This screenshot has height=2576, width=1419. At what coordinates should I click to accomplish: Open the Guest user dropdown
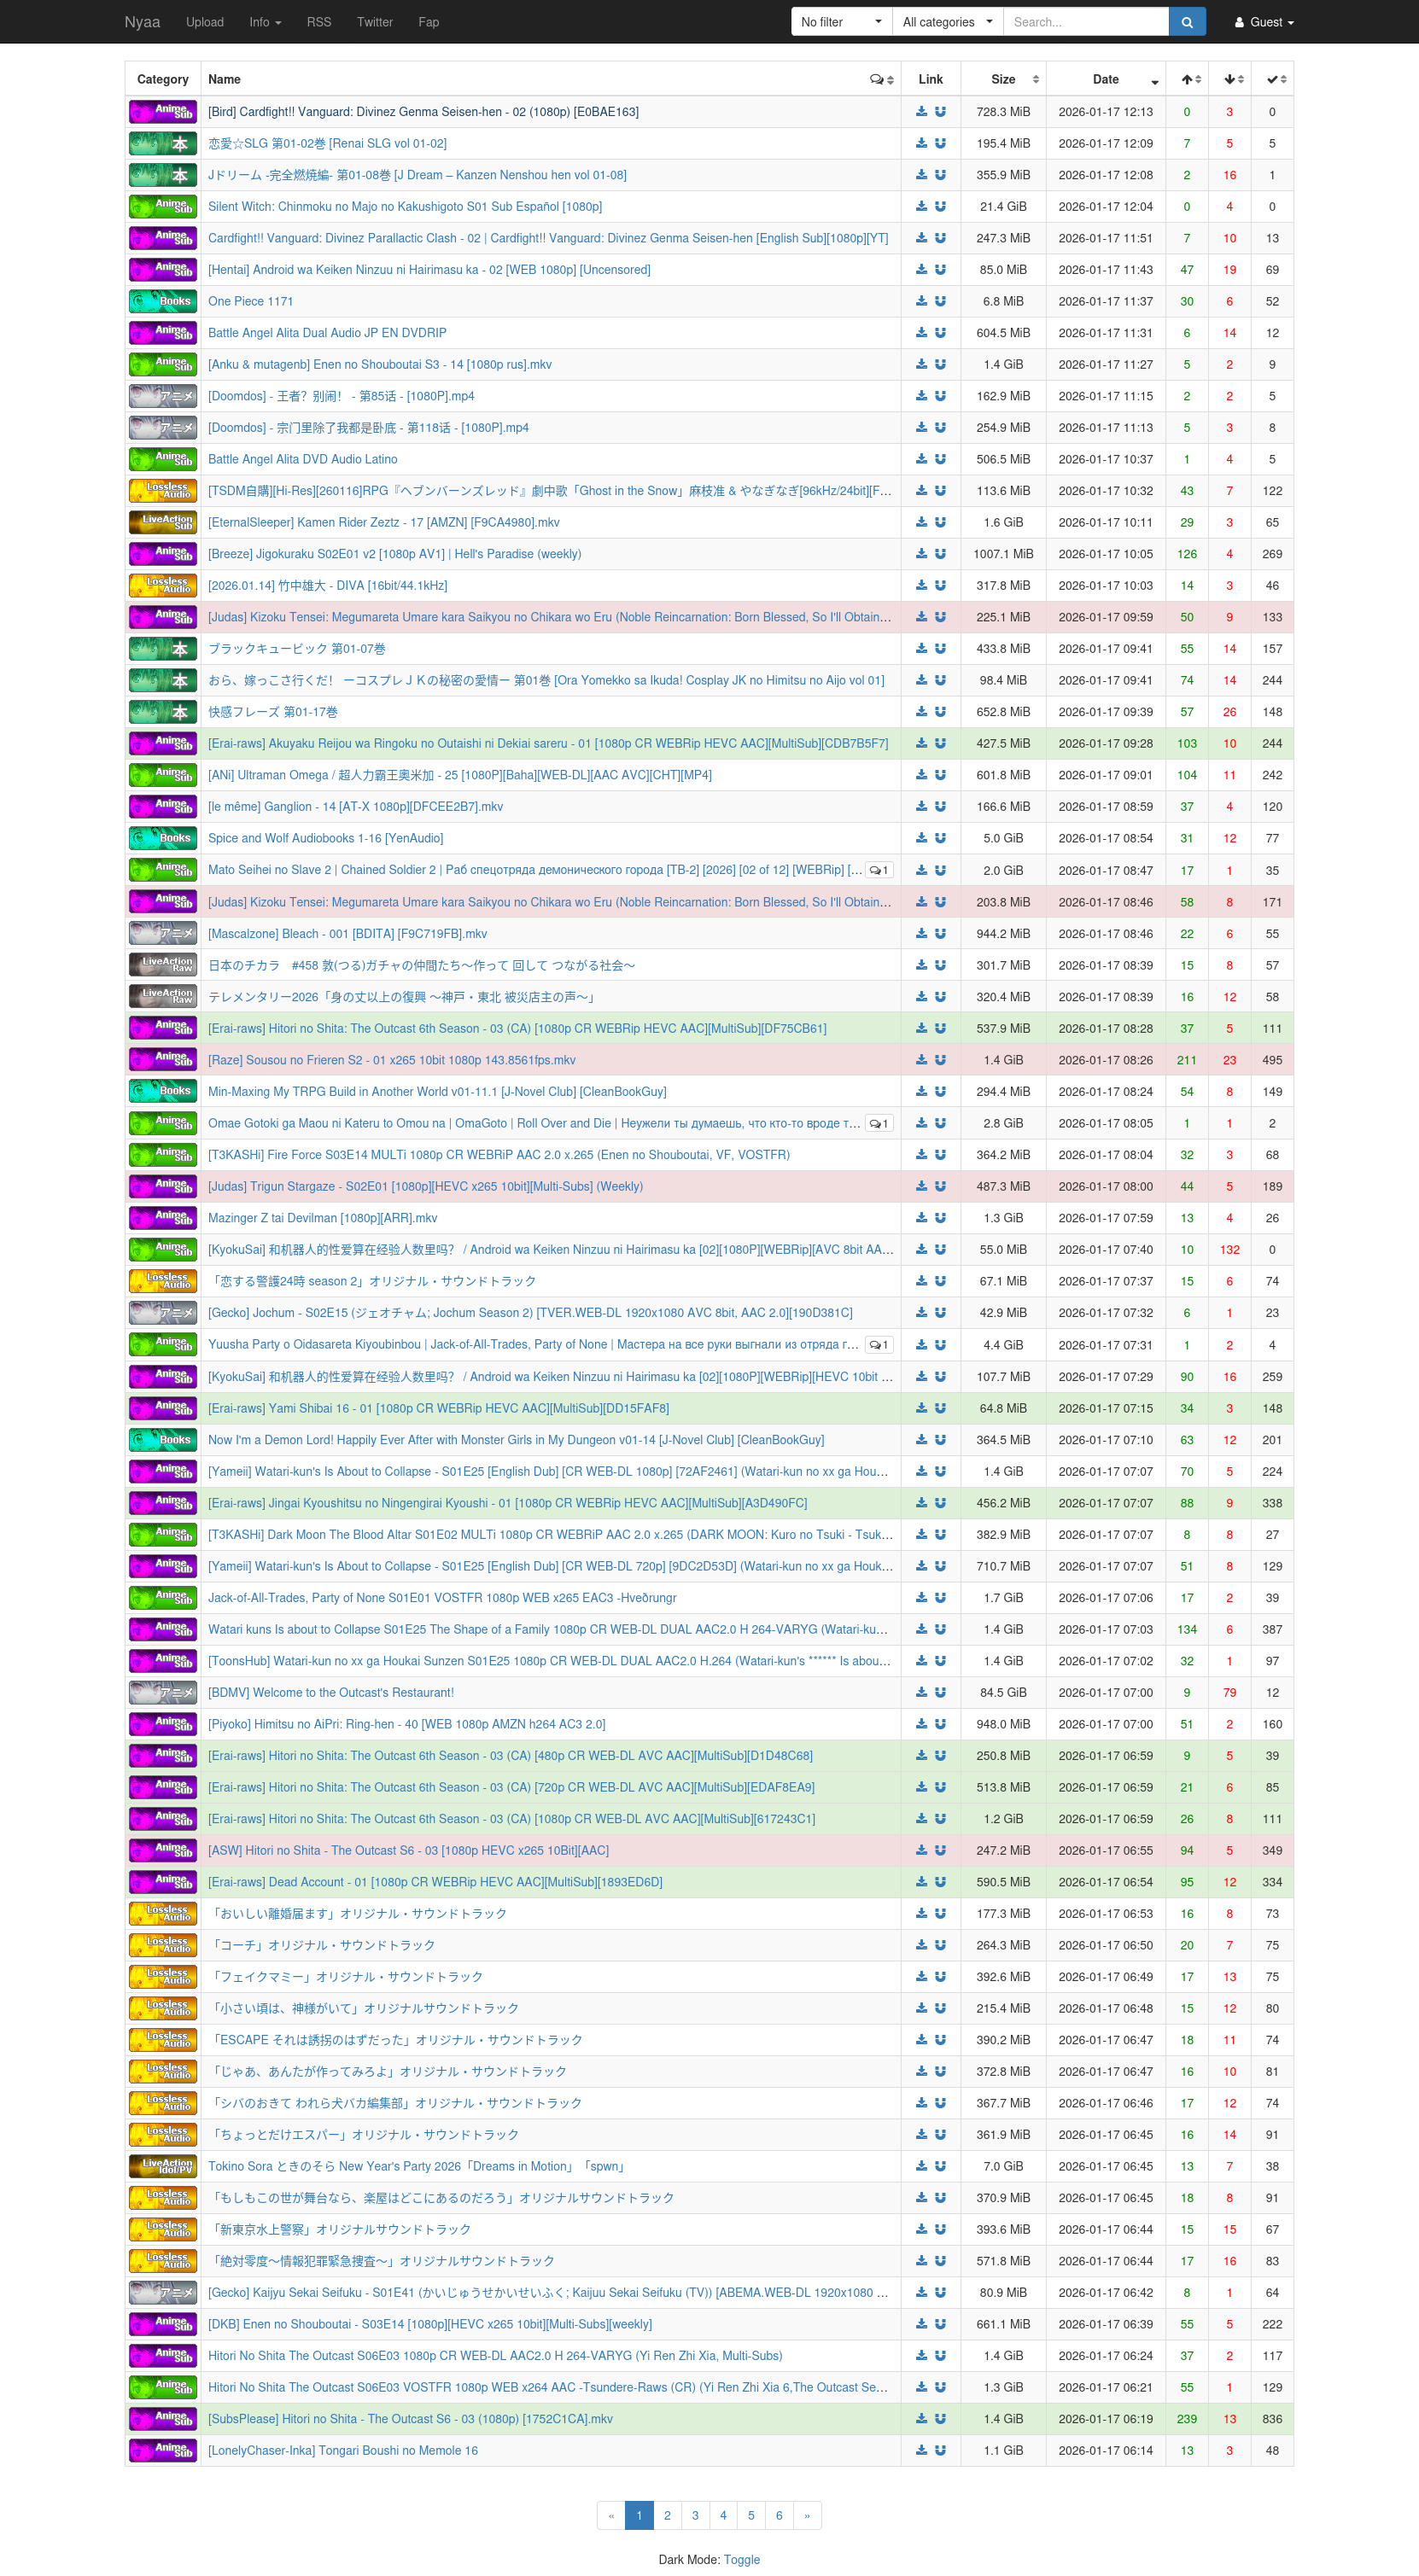[1264, 22]
